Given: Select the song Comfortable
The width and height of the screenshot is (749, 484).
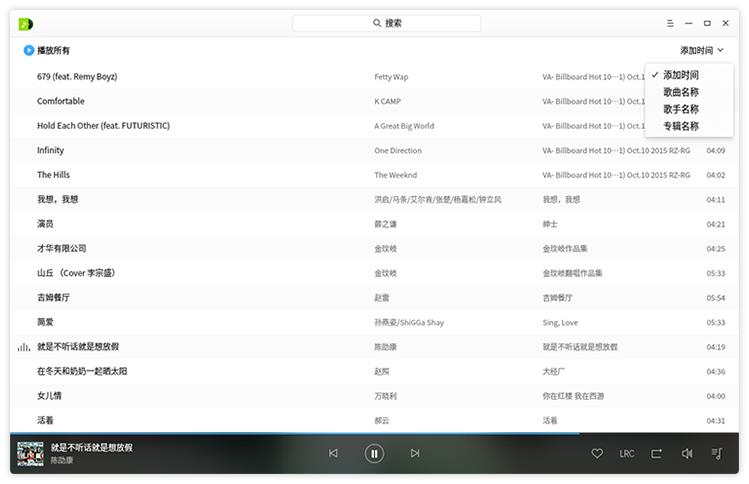Looking at the screenshot, I should 61,101.
